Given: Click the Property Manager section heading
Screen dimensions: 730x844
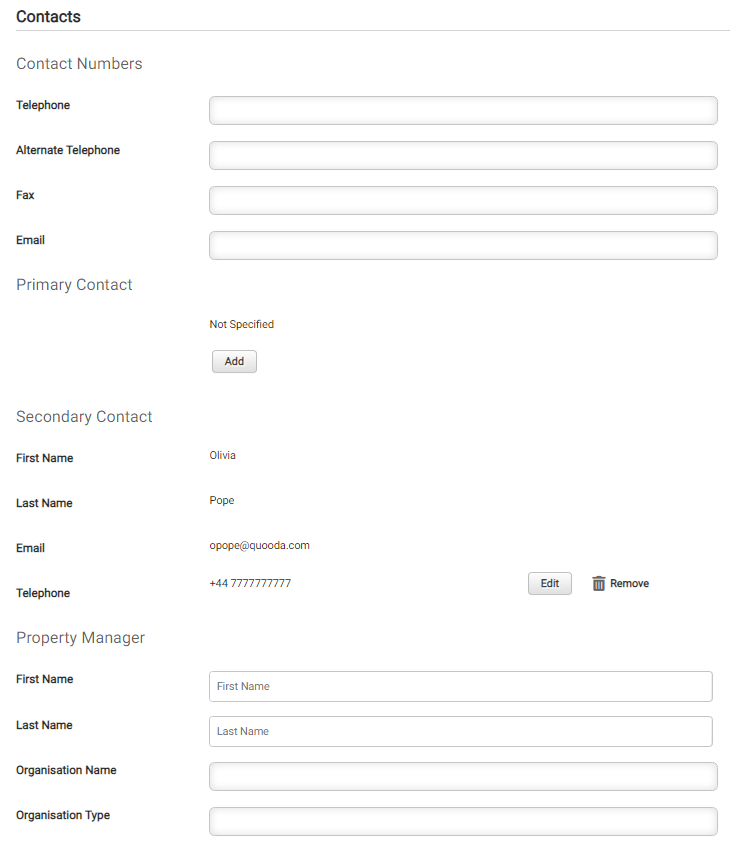Looking at the screenshot, I should tap(81, 638).
